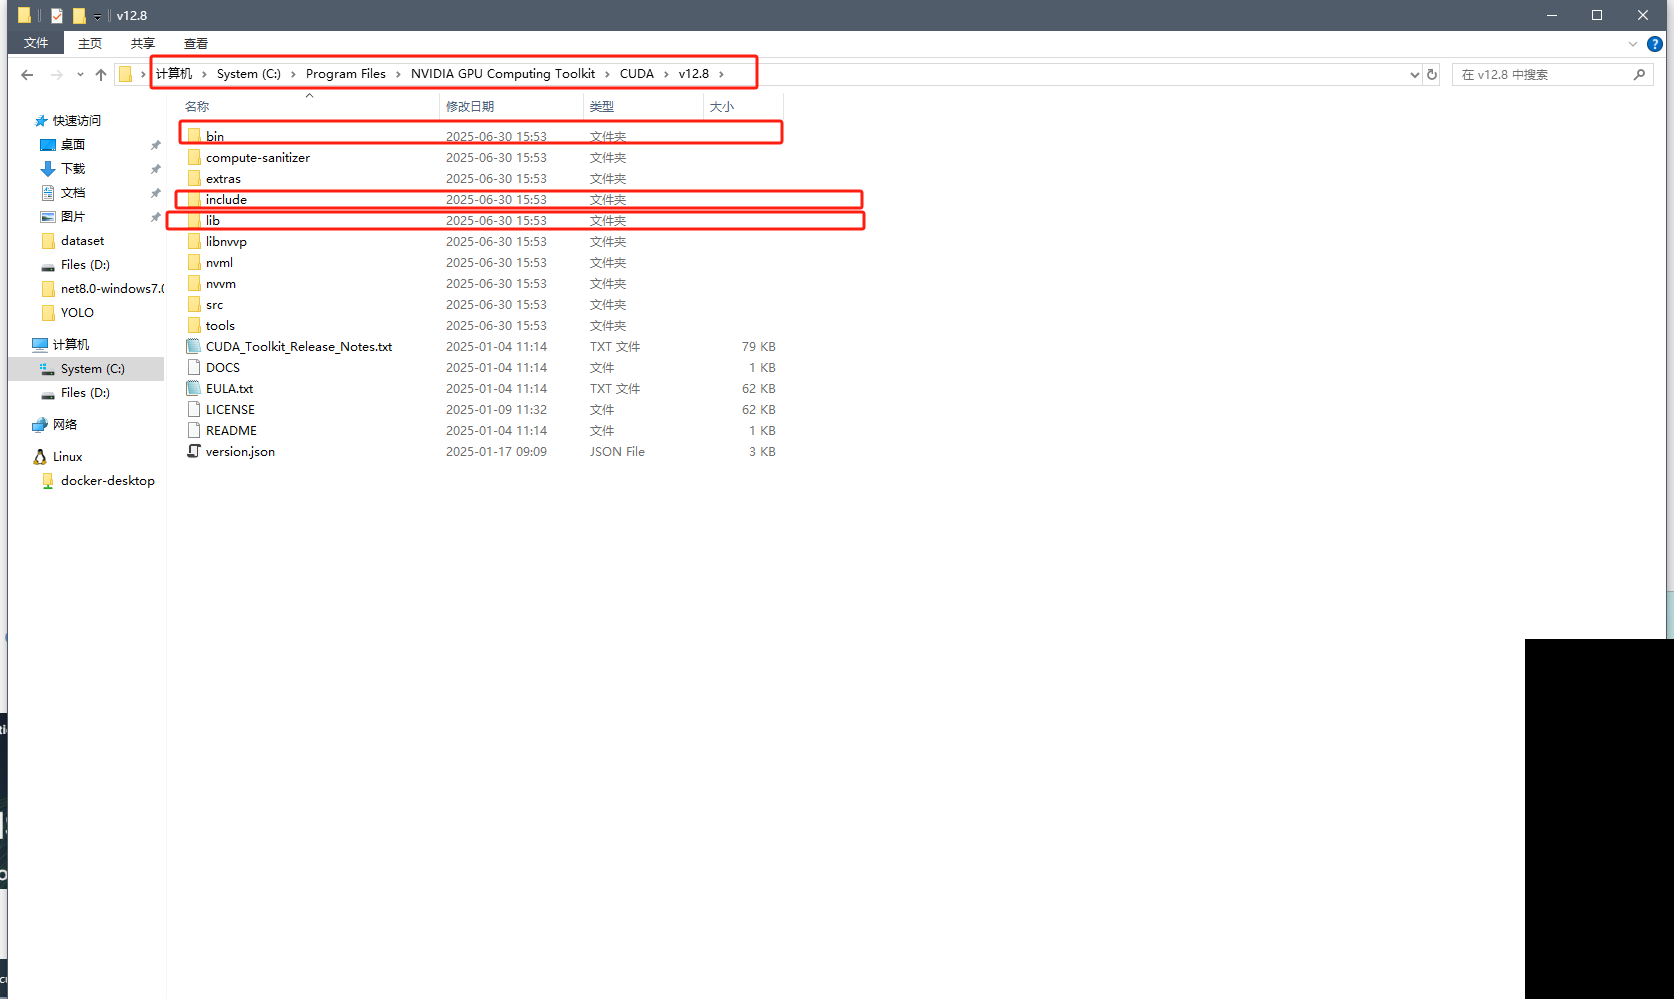The image size is (1674, 999).
Task: Go forward with the Forward arrow
Action: pyautogui.click(x=56, y=74)
